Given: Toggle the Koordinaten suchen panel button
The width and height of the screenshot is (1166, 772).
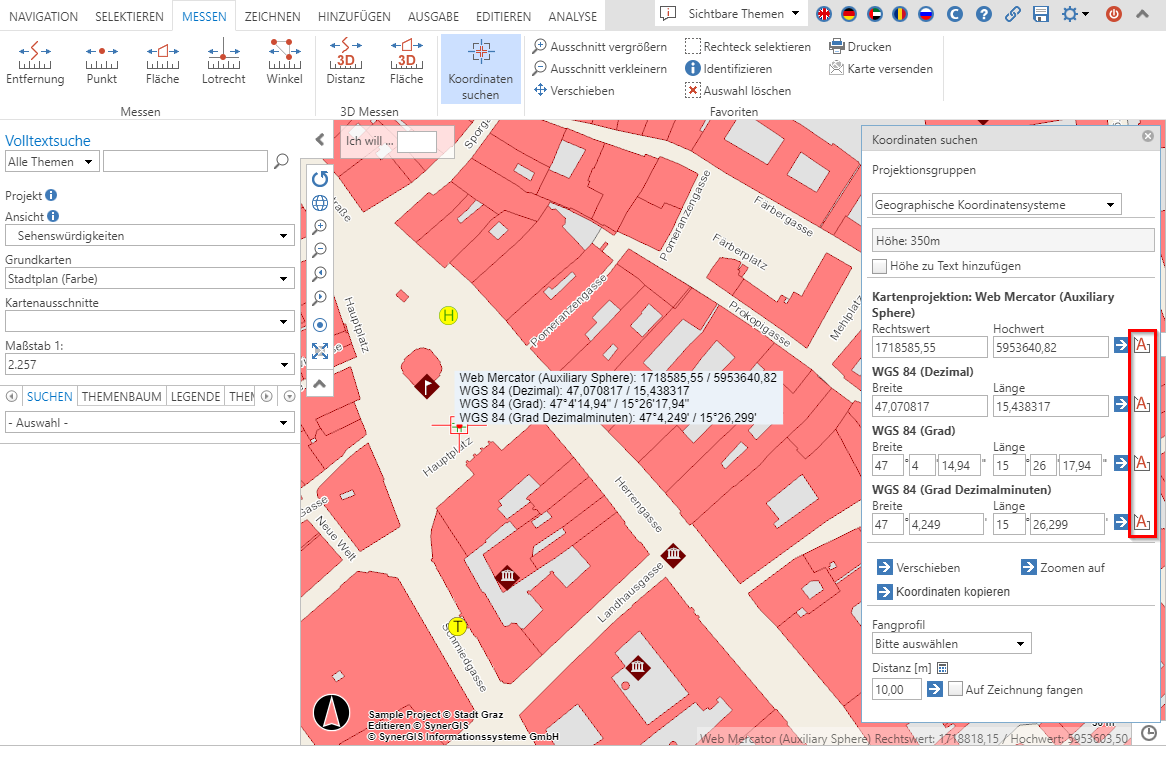Looking at the screenshot, I should 481,68.
